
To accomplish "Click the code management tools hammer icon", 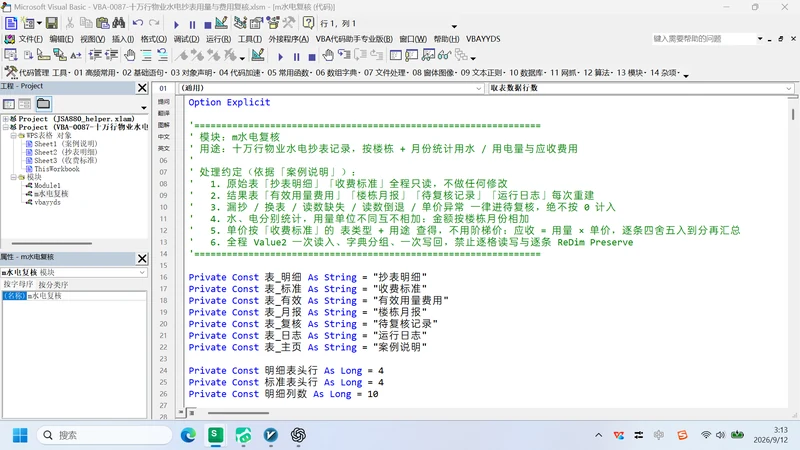I will [10, 72].
